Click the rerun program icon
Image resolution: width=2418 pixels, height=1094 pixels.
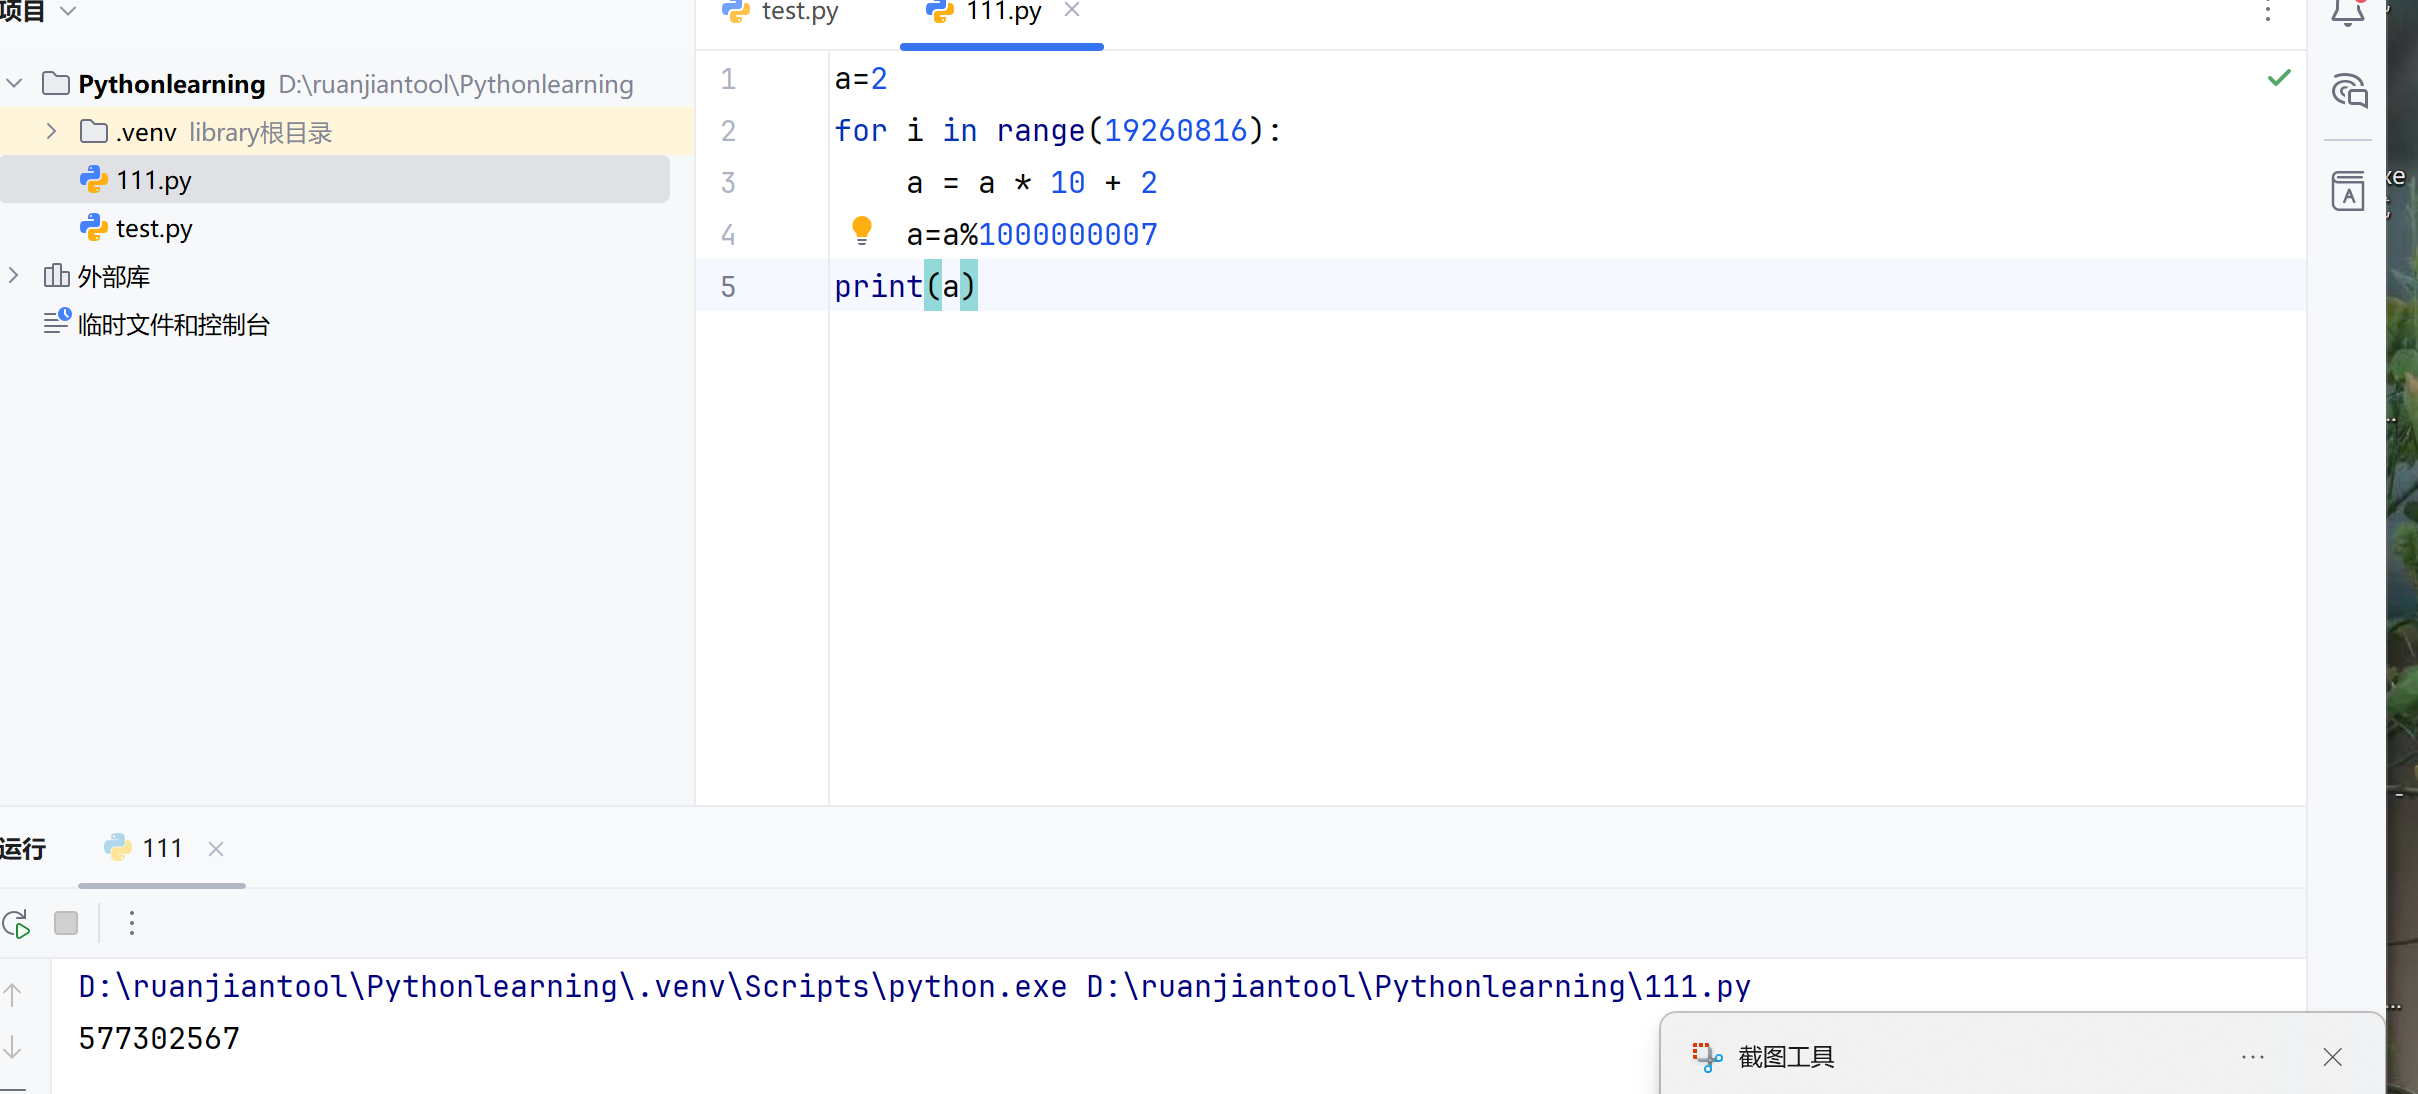(x=17, y=924)
